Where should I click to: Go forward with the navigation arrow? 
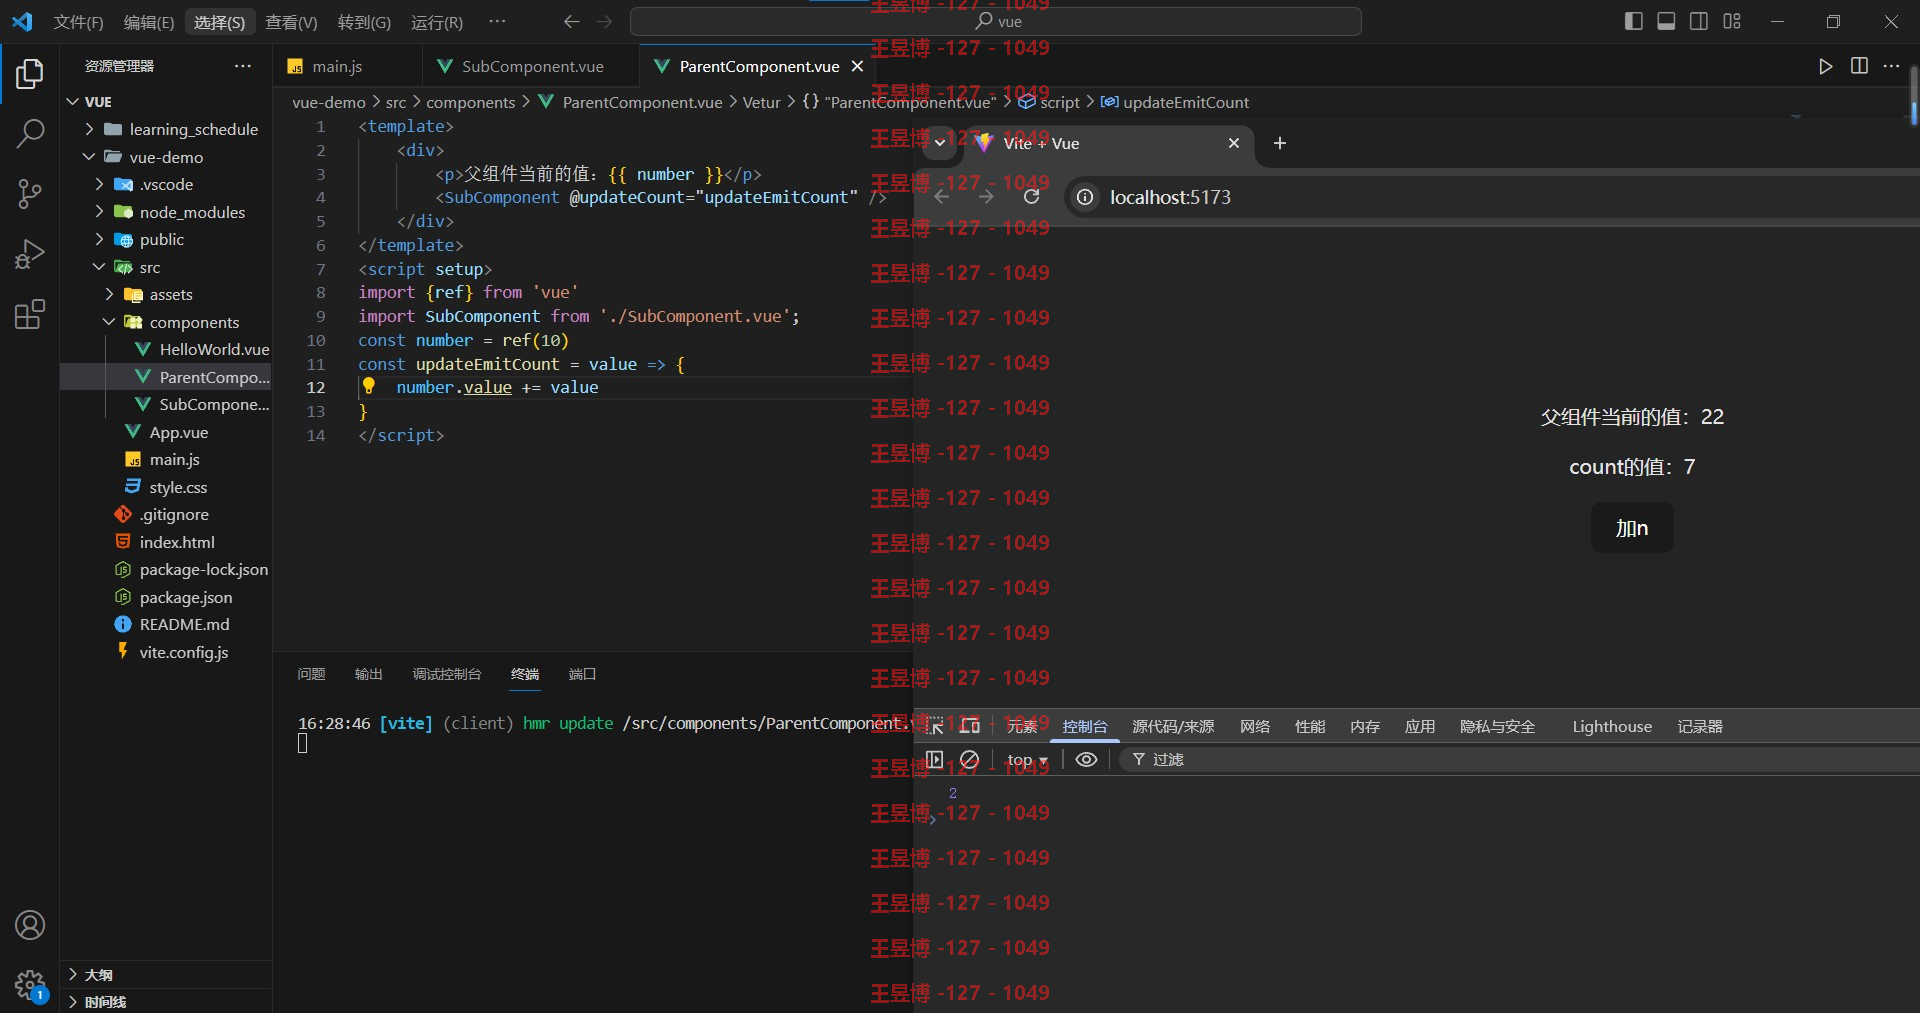click(x=604, y=21)
